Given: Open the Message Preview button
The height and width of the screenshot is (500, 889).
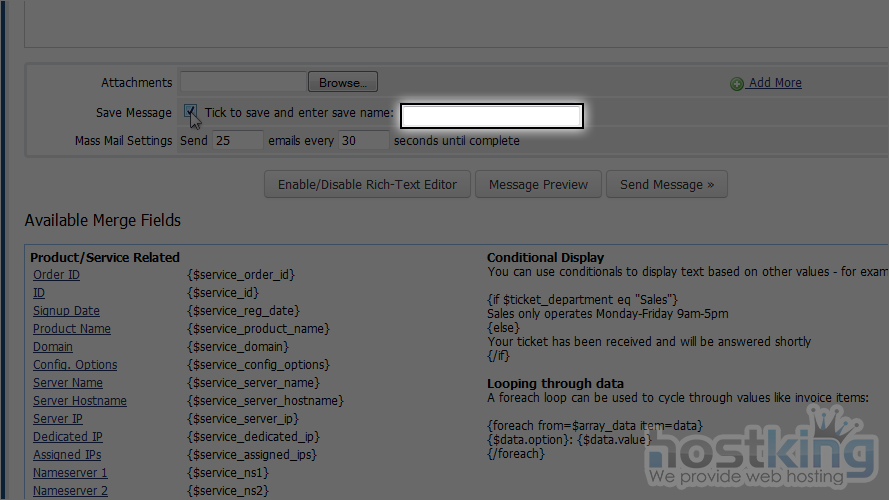Looking at the screenshot, I should [x=538, y=184].
